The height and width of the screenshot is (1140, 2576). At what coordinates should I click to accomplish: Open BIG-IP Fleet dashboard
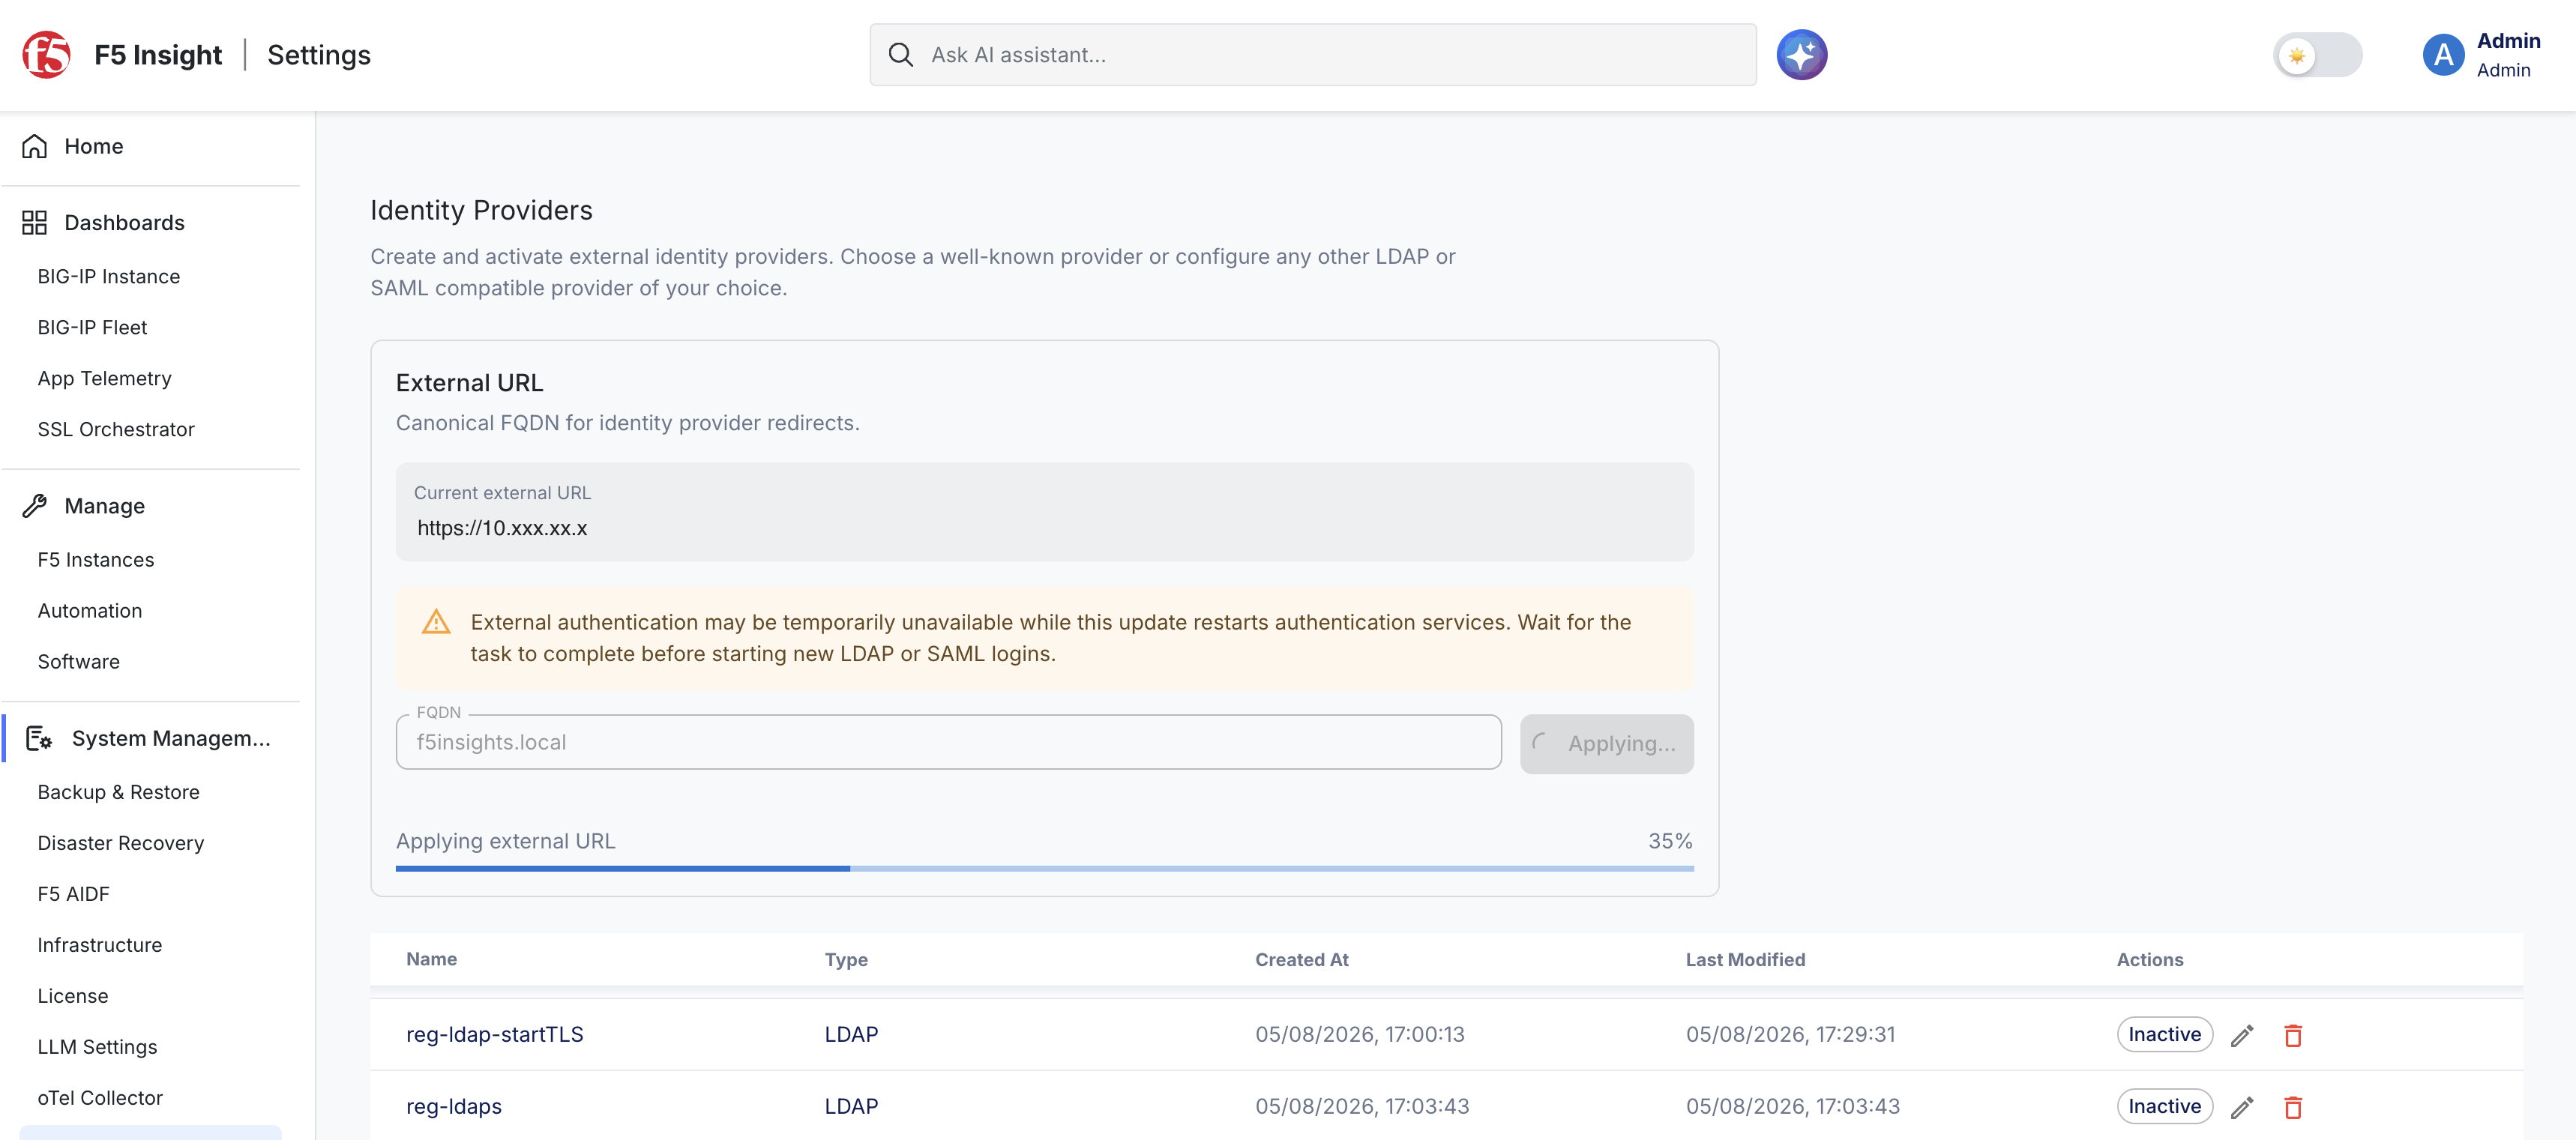point(92,327)
